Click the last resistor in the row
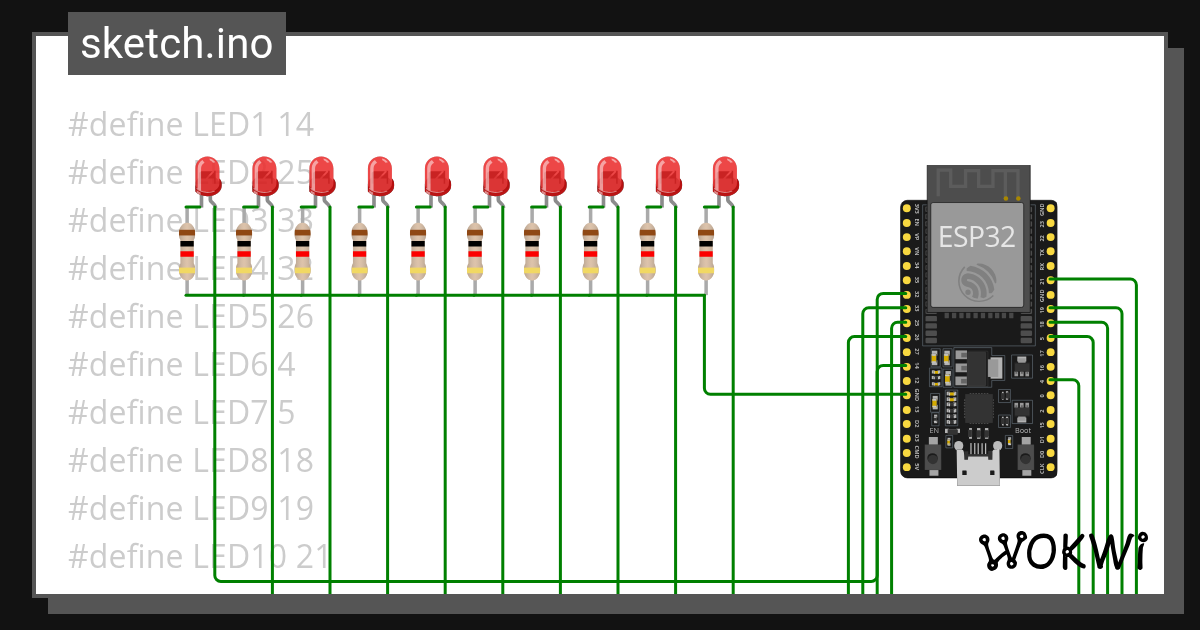Screen dimensions: 1200x630 [705, 250]
